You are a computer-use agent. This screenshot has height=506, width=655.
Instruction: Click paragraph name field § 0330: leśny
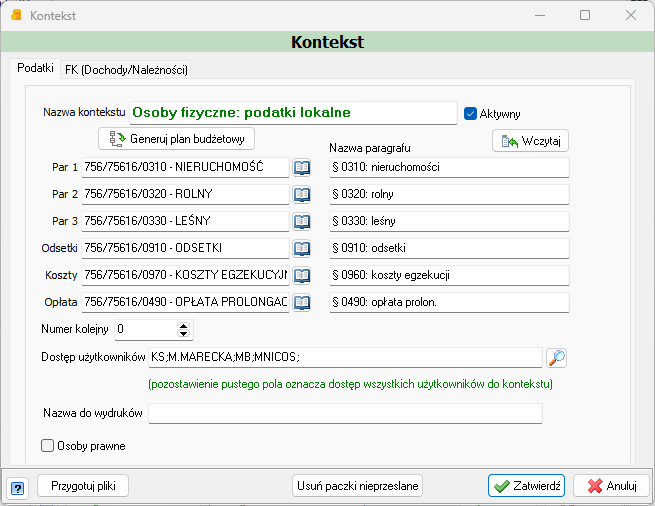point(449,221)
